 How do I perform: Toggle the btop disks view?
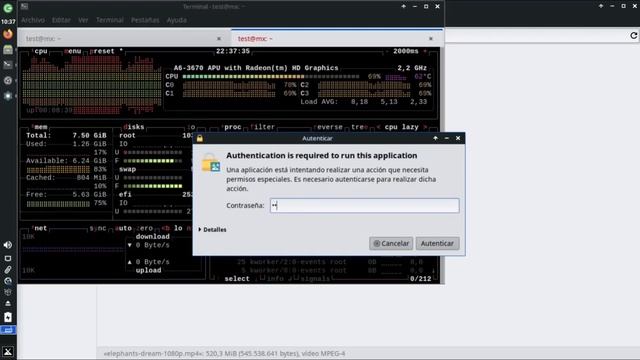(134, 127)
